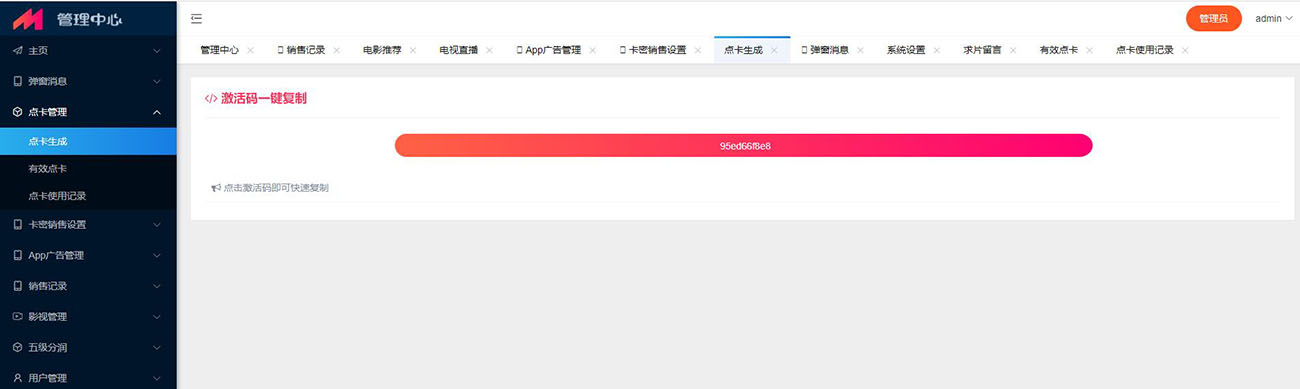
Task: Click the 激活码一键复制 heading text
Action: coord(264,99)
